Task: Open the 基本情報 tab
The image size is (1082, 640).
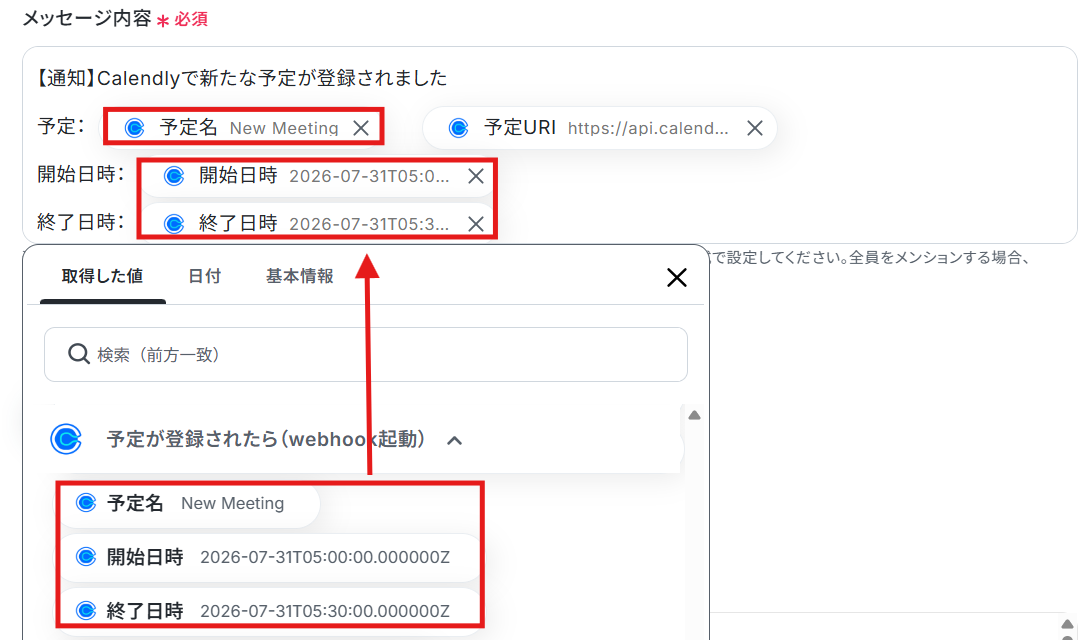Action: (299, 277)
